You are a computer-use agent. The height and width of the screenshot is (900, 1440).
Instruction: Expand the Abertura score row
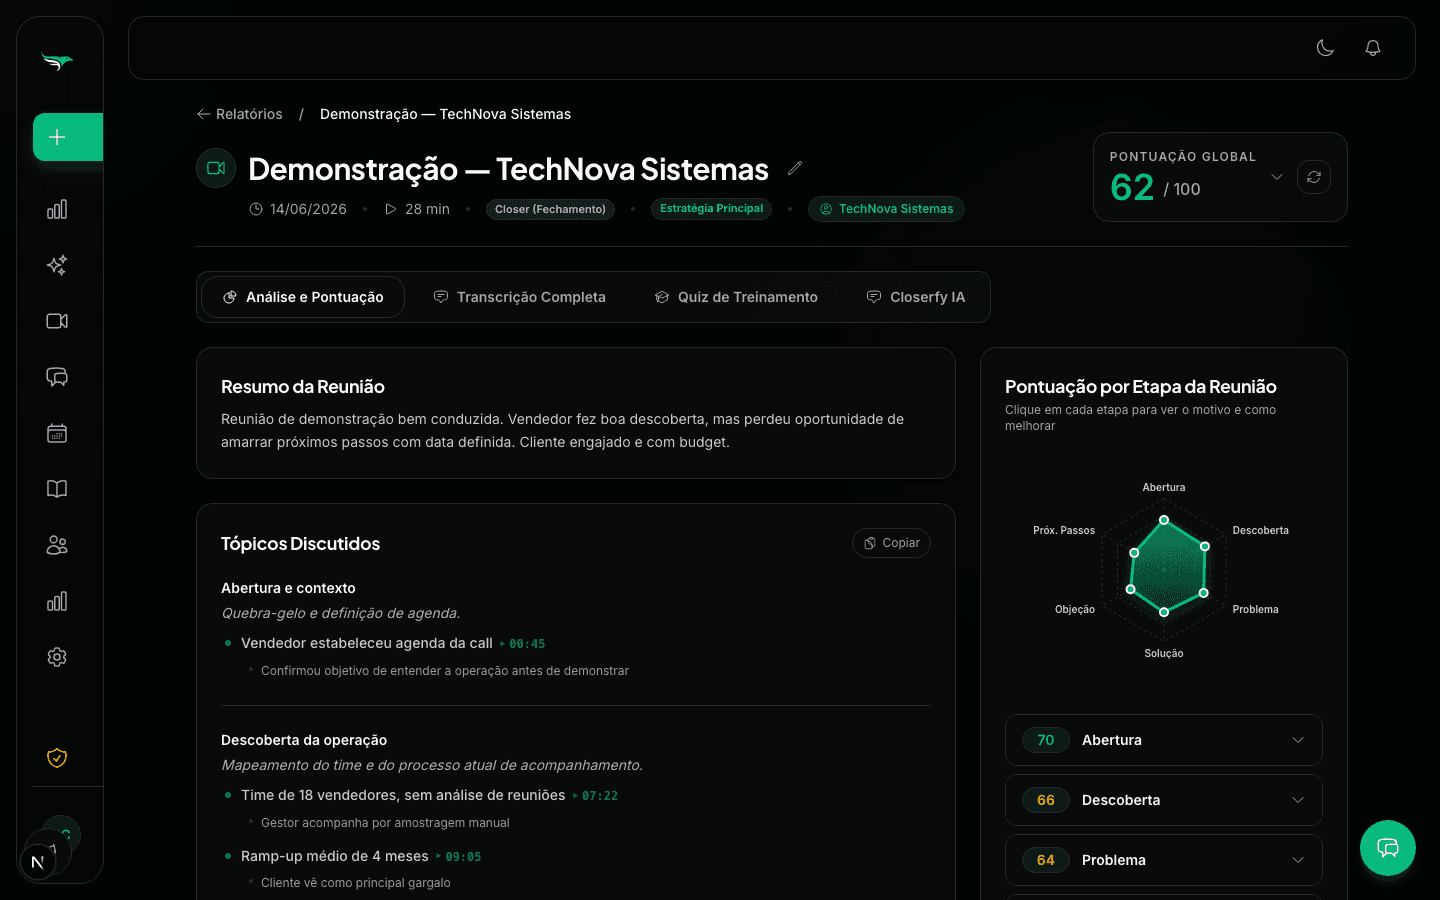point(1164,740)
